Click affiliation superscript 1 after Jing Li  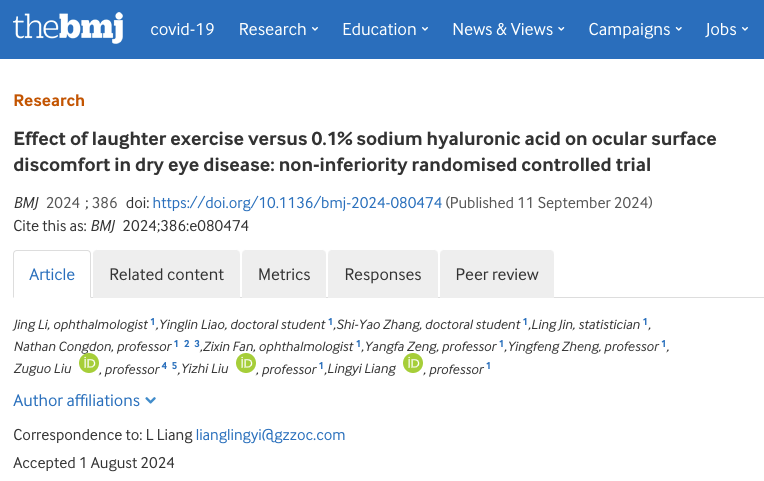pos(153,322)
